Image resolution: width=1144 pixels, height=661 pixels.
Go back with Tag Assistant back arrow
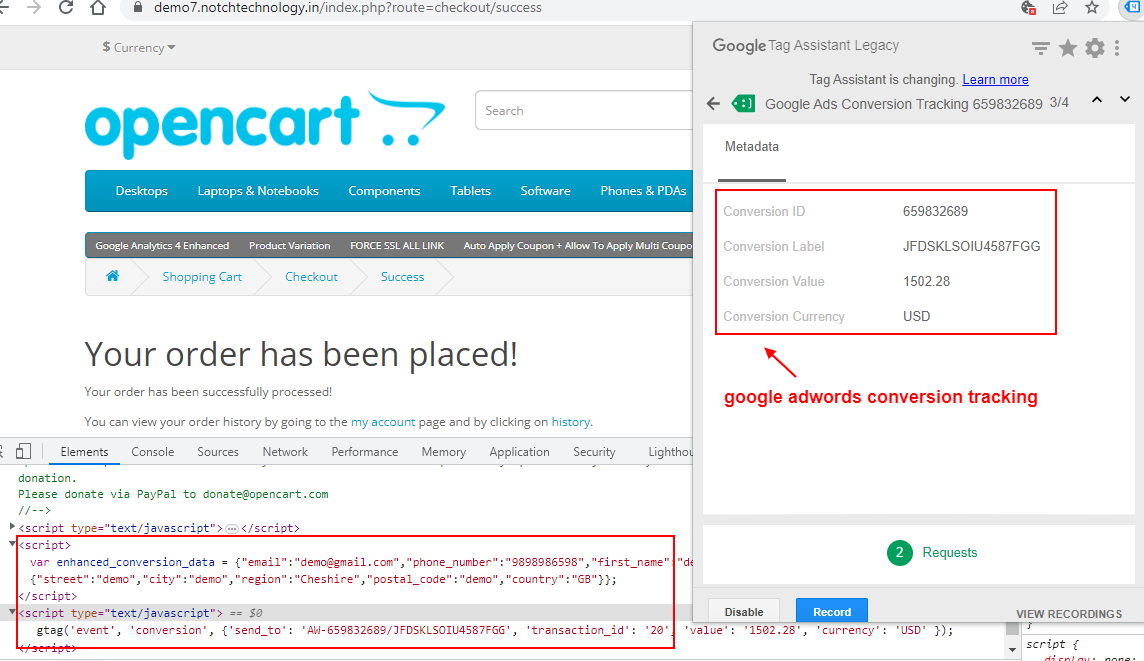point(714,104)
